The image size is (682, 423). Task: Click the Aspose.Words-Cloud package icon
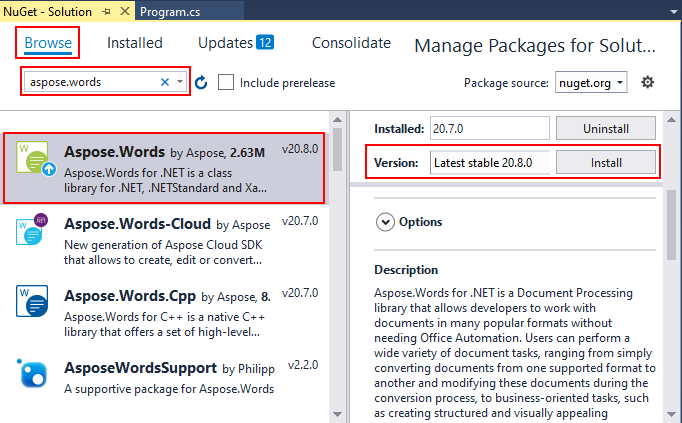point(33,231)
